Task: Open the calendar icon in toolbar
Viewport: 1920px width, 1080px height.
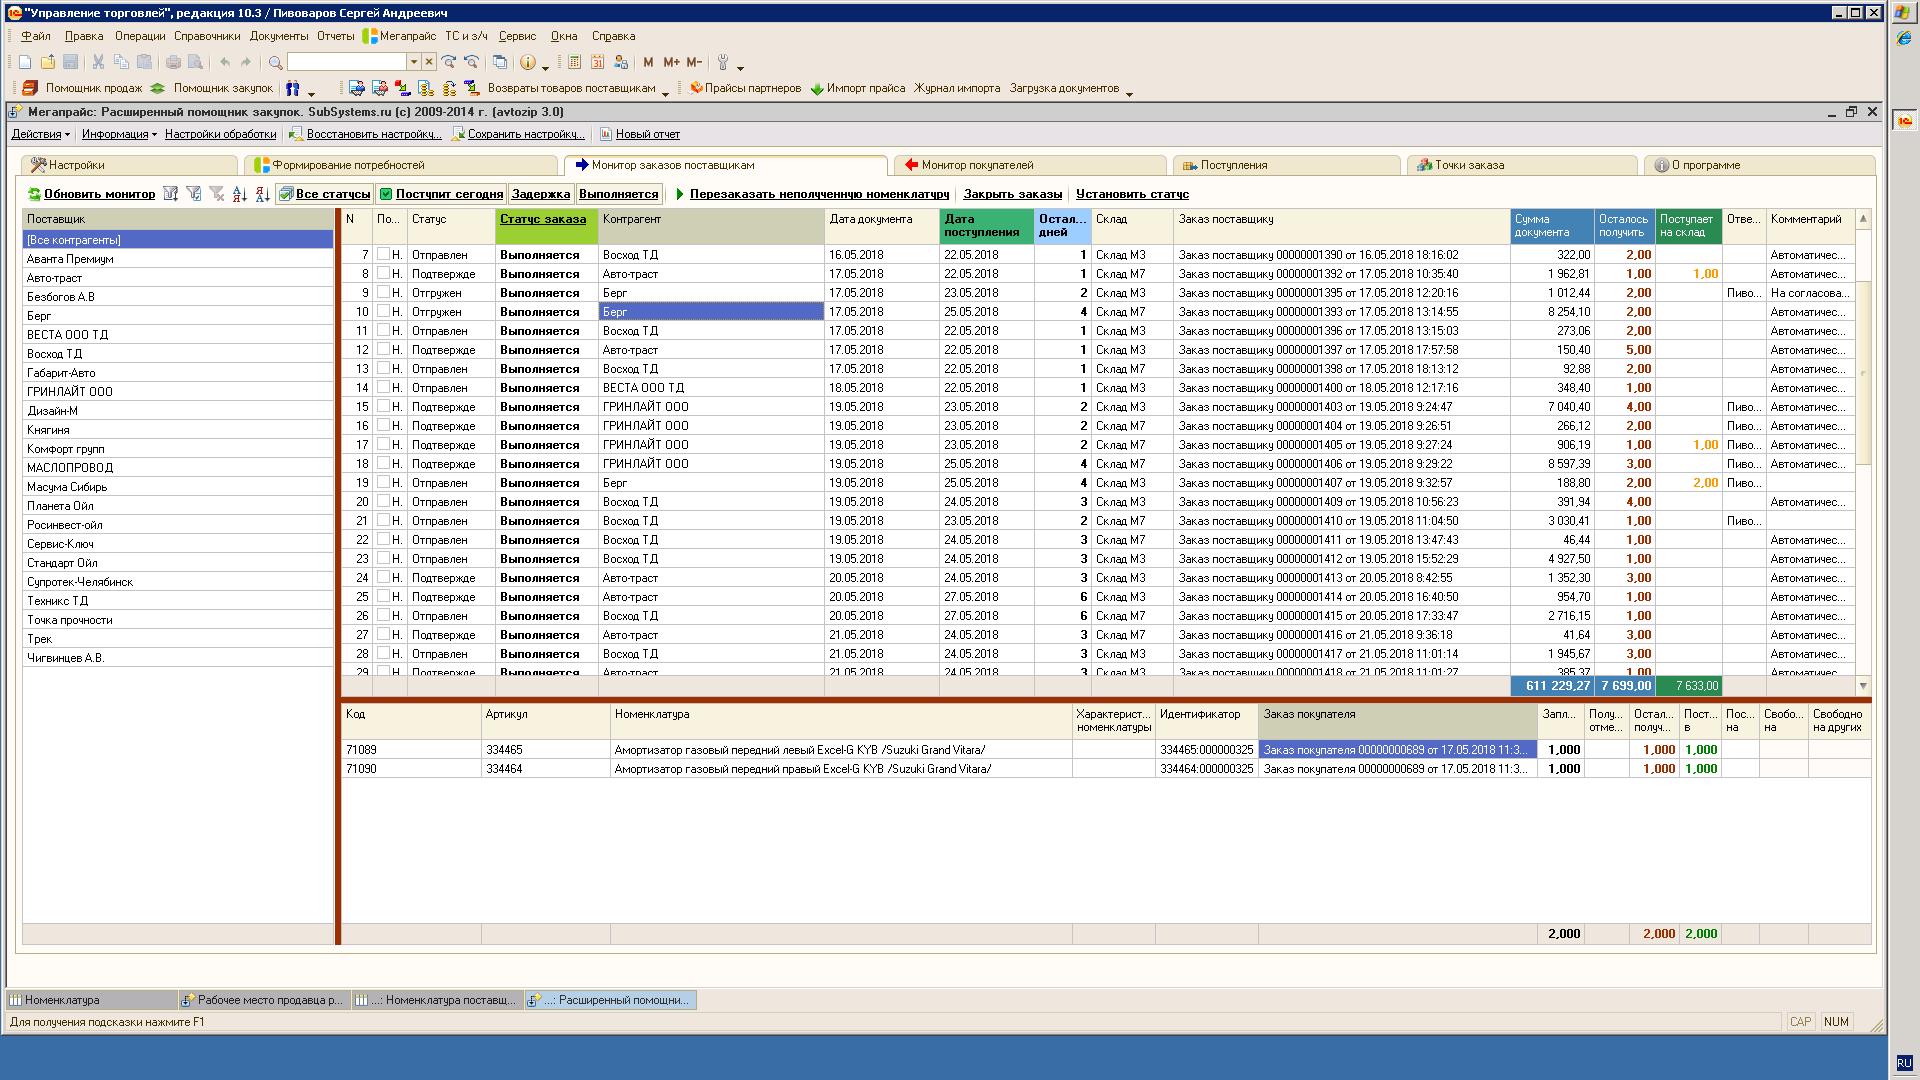Action: pos(597,62)
